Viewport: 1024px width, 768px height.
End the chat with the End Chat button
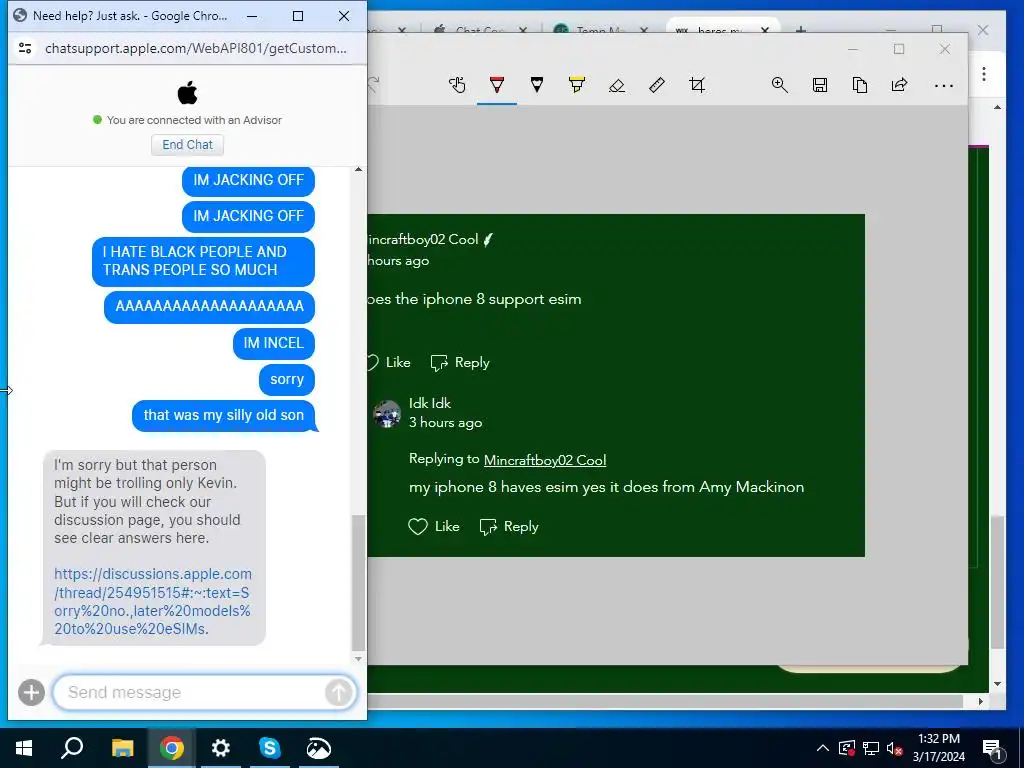click(x=187, y=145)
